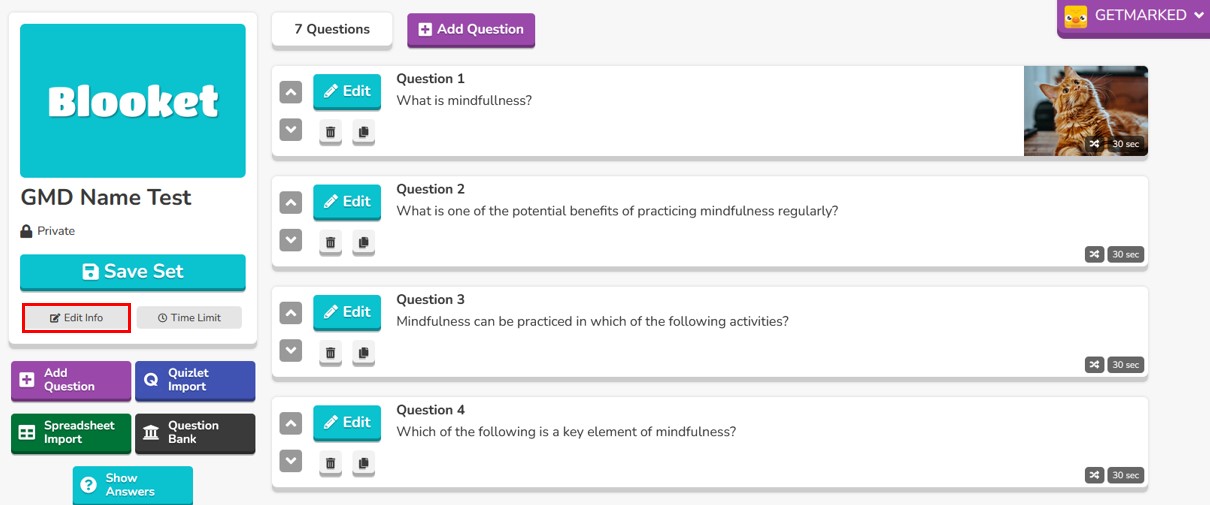
Task: Delete Question 4 using trash icon
Action: point(331,463)
